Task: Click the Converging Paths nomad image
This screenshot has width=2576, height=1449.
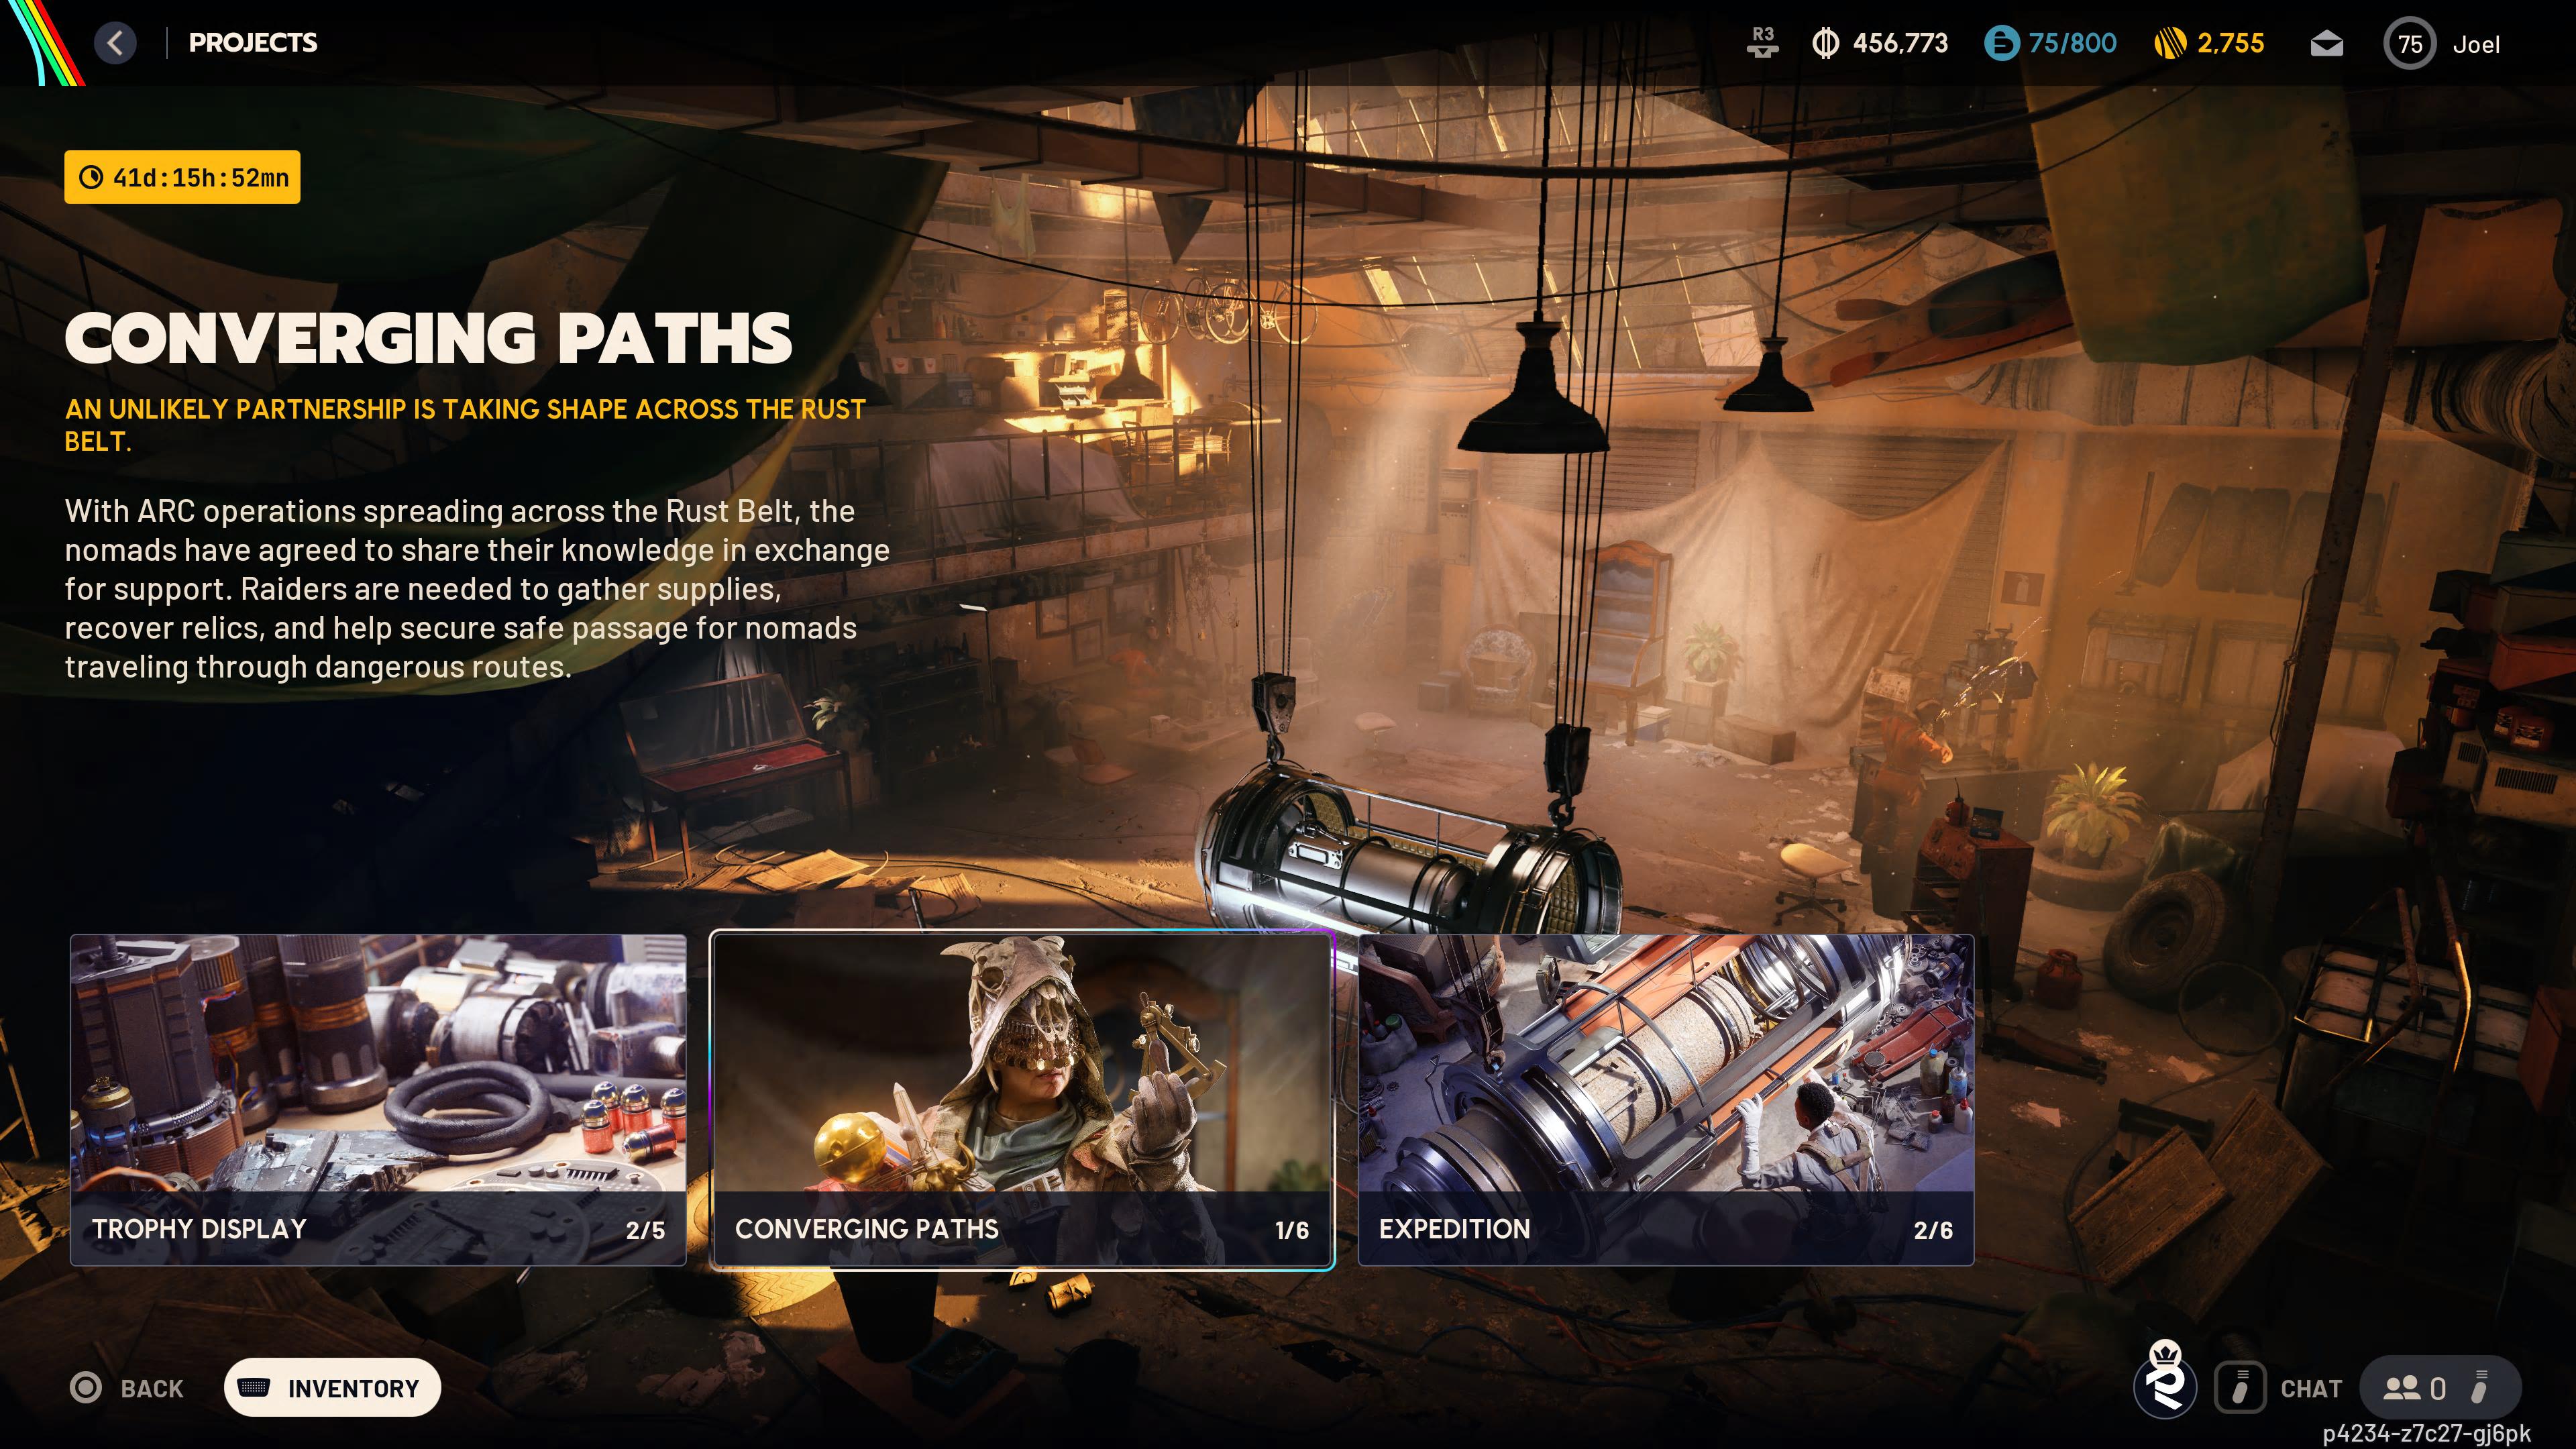Action: tap(1022, 1063)
